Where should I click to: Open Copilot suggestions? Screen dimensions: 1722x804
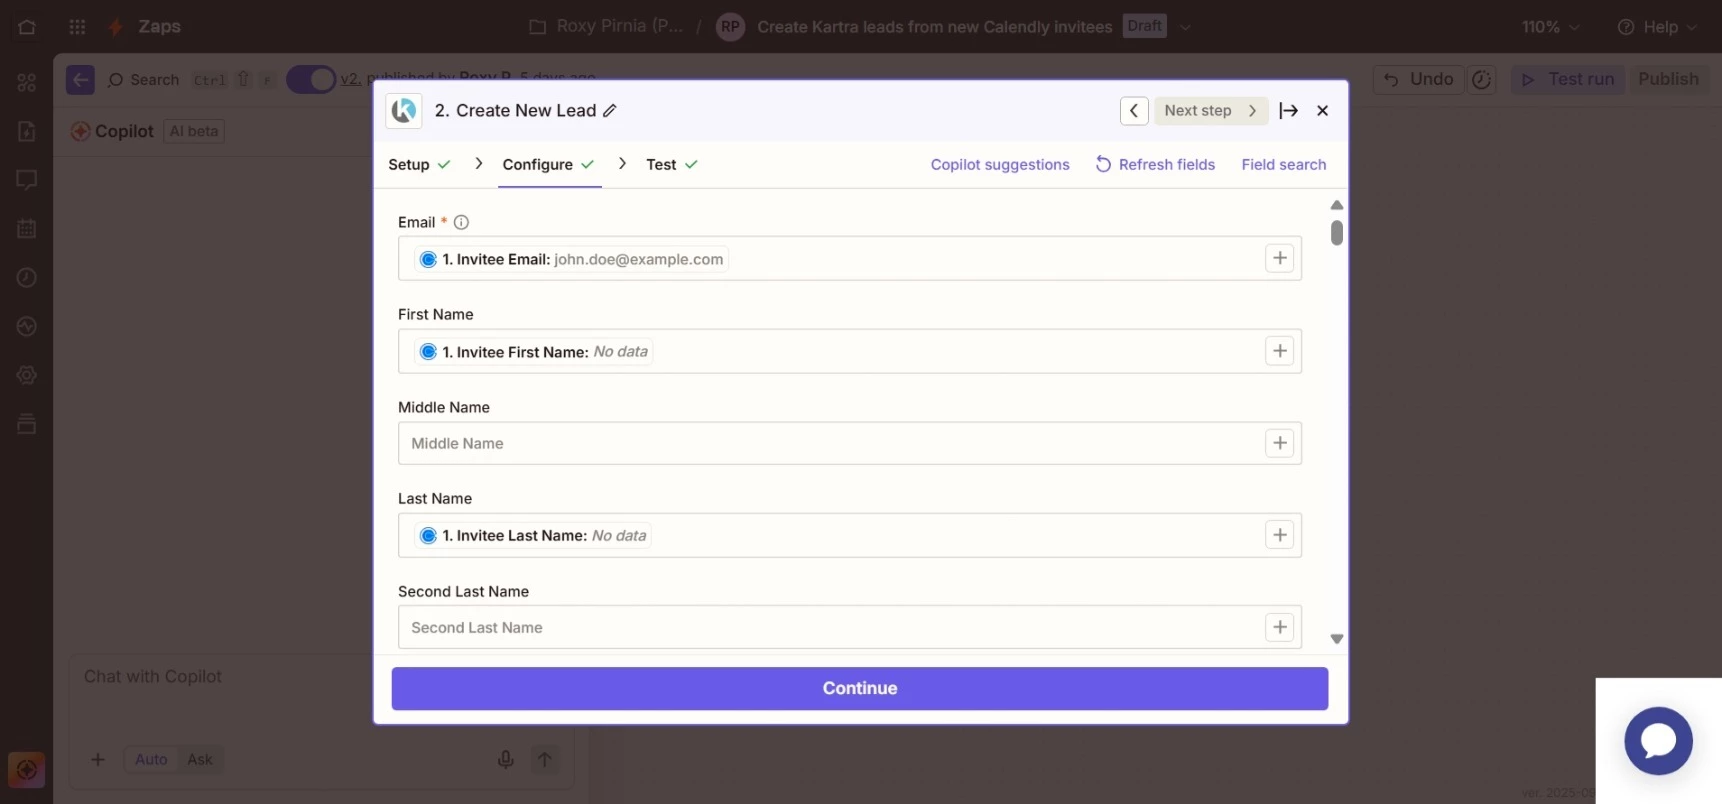click(1000, 164)
